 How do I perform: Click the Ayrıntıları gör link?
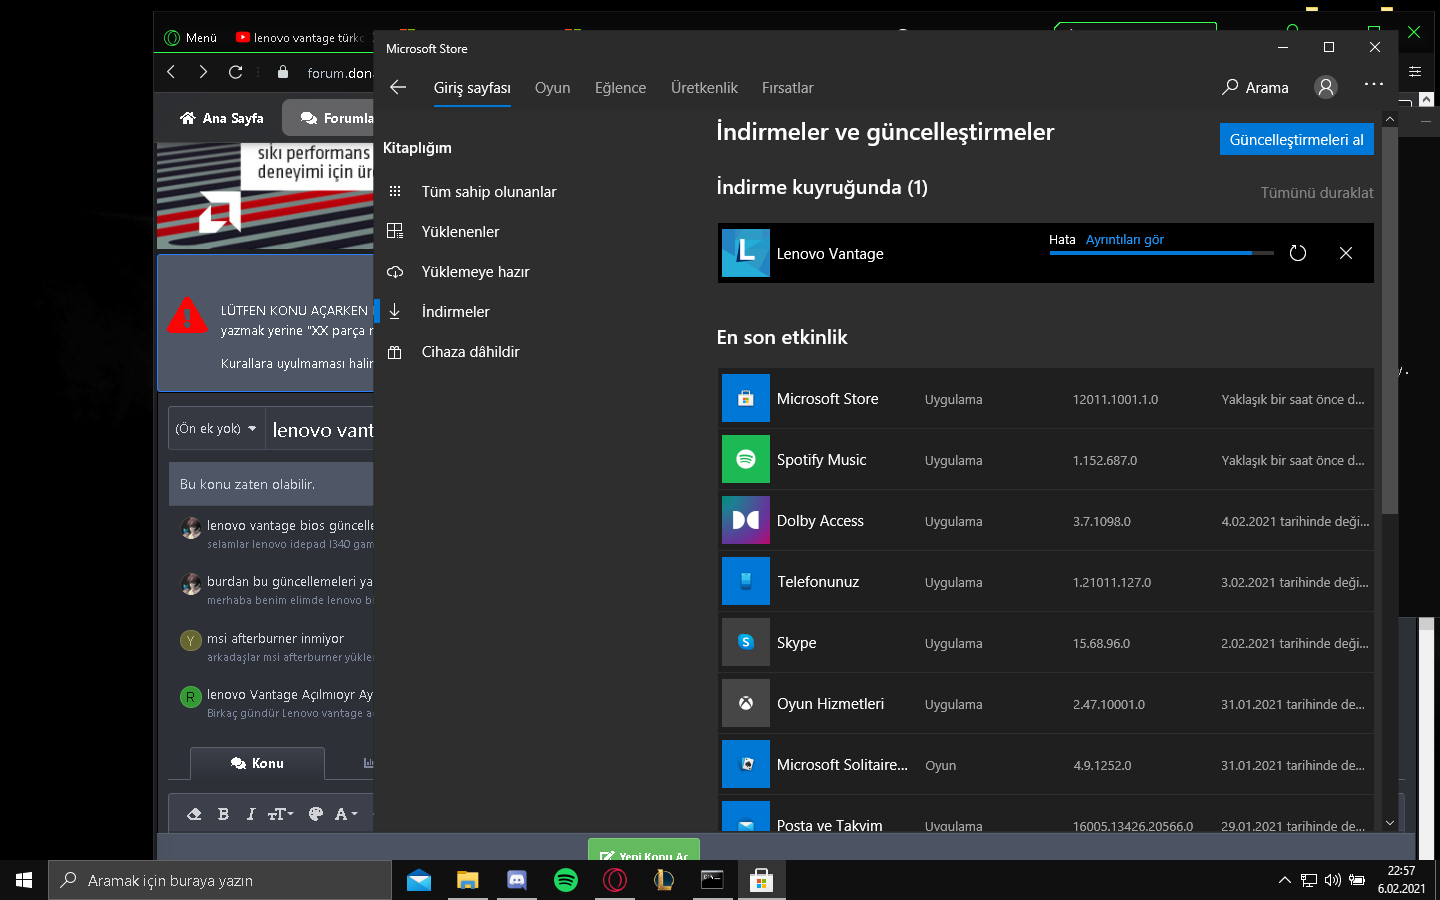coord(1125,240)
